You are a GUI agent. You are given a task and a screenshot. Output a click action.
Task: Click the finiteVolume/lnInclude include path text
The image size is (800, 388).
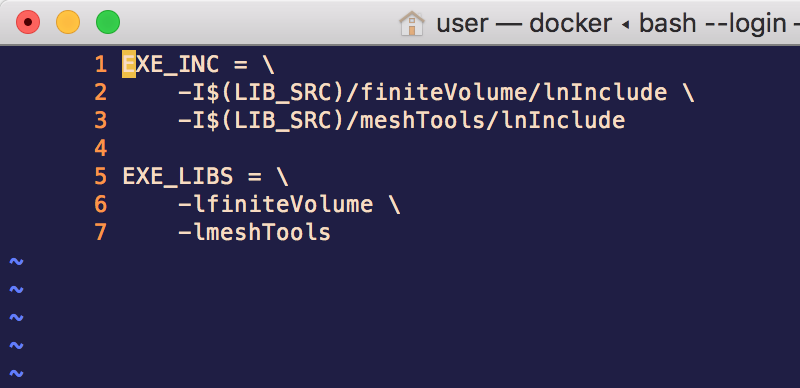pyautogui.click(x=514, y=92)
